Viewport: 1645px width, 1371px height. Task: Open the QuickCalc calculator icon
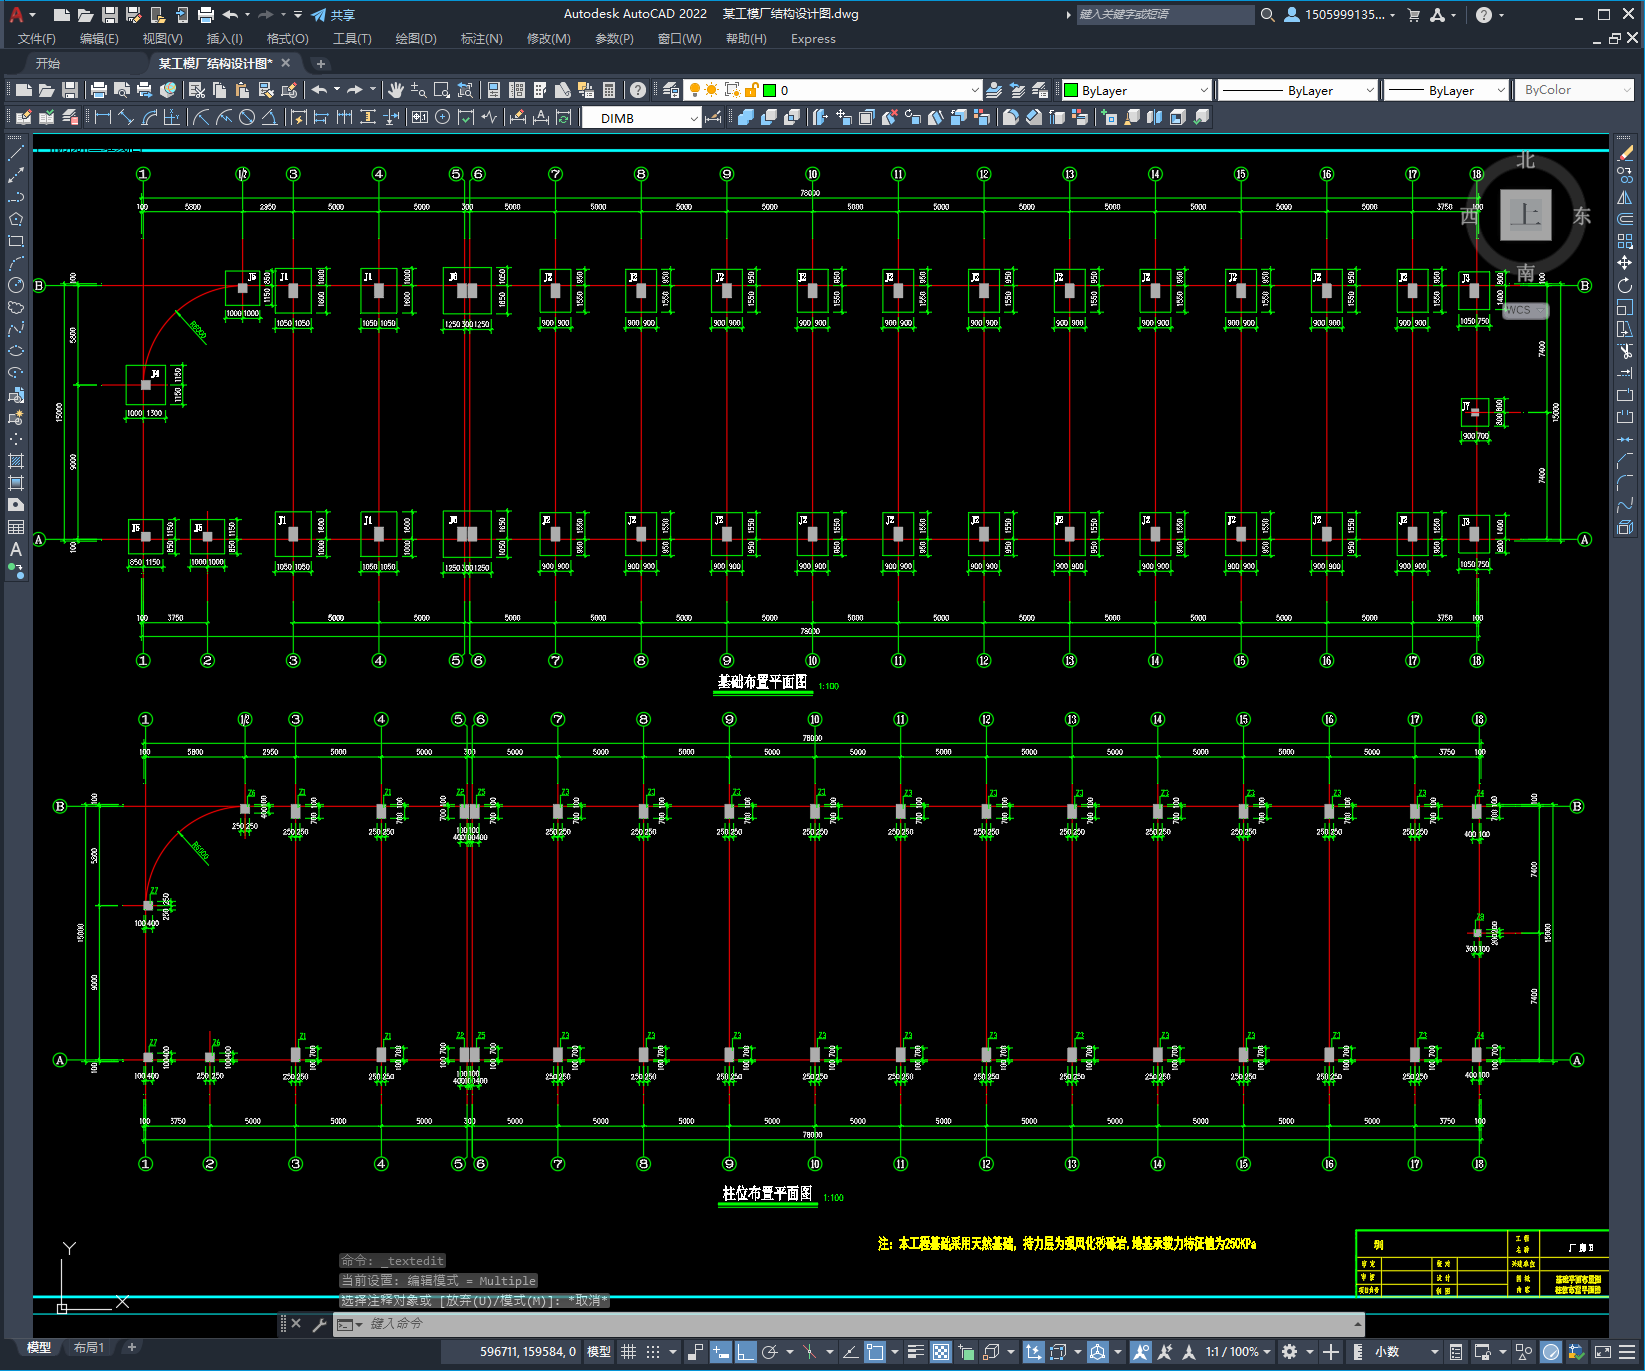(609, 90)
